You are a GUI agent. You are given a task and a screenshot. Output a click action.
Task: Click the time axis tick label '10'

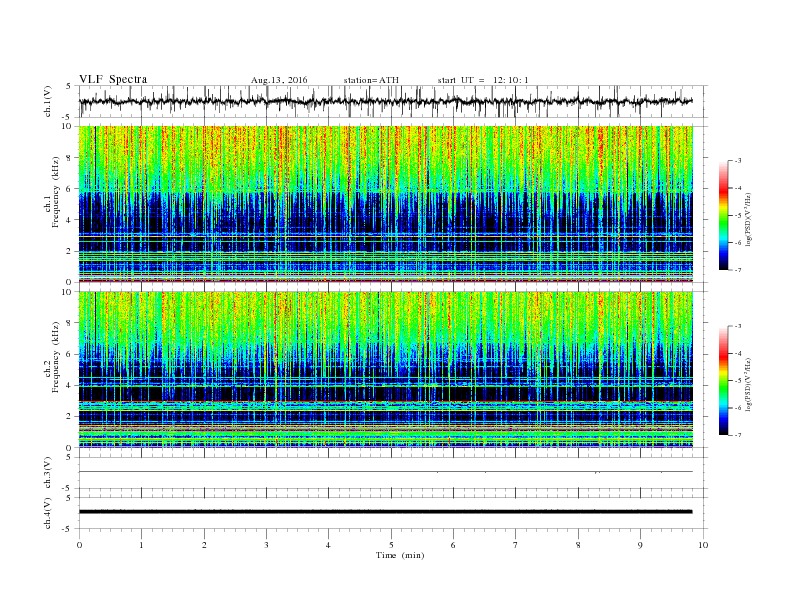click(x=703, y=545)
